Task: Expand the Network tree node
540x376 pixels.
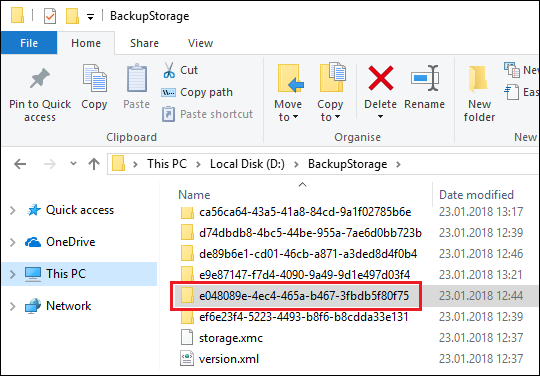Action: click(13, 306)
